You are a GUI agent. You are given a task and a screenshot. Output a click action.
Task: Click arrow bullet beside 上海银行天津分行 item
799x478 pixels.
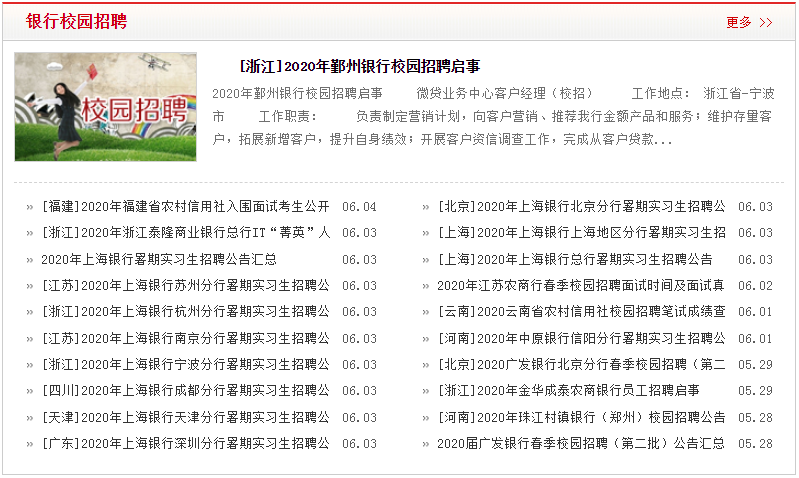[30, 418]
